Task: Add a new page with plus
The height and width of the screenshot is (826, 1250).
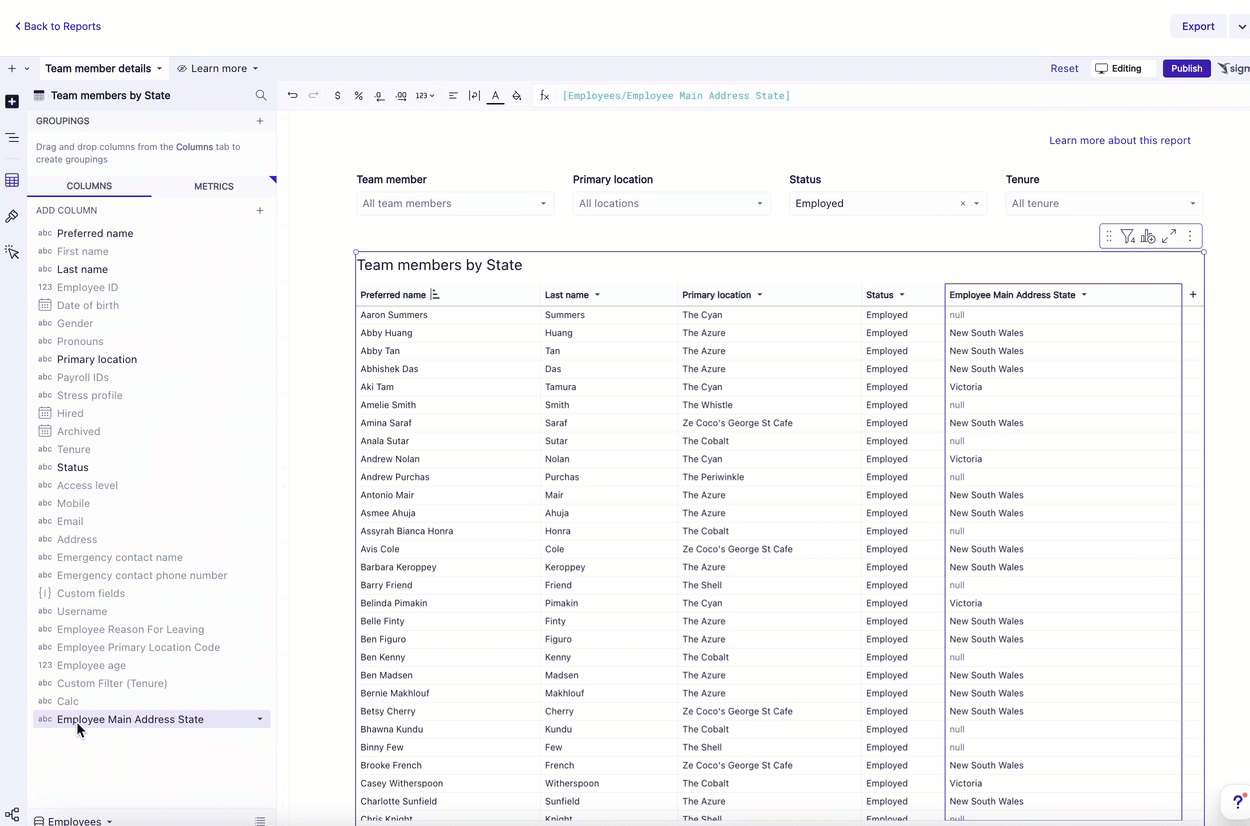Action: coord(12,69)
